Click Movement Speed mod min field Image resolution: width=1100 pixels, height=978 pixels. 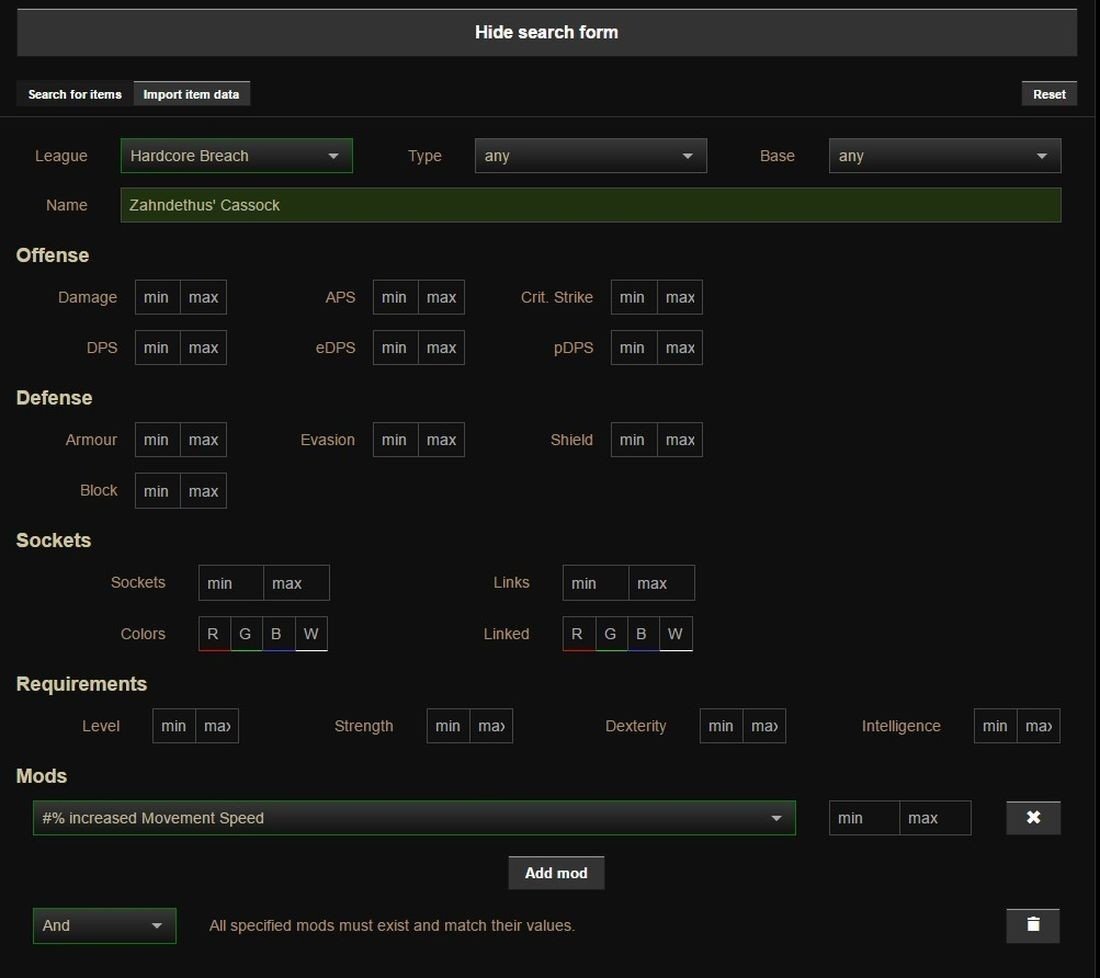864,818
